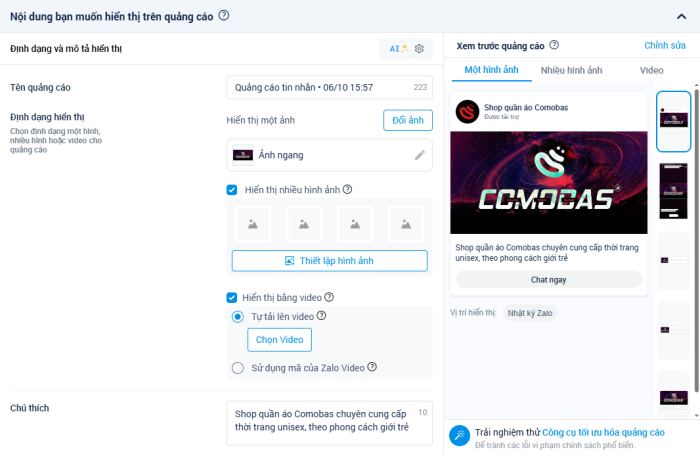The height and width of the screenshot is (456, 700).
Task: Uncheck the Hiển thị bằng video checkbox
Action: click(x=232, y=297)
